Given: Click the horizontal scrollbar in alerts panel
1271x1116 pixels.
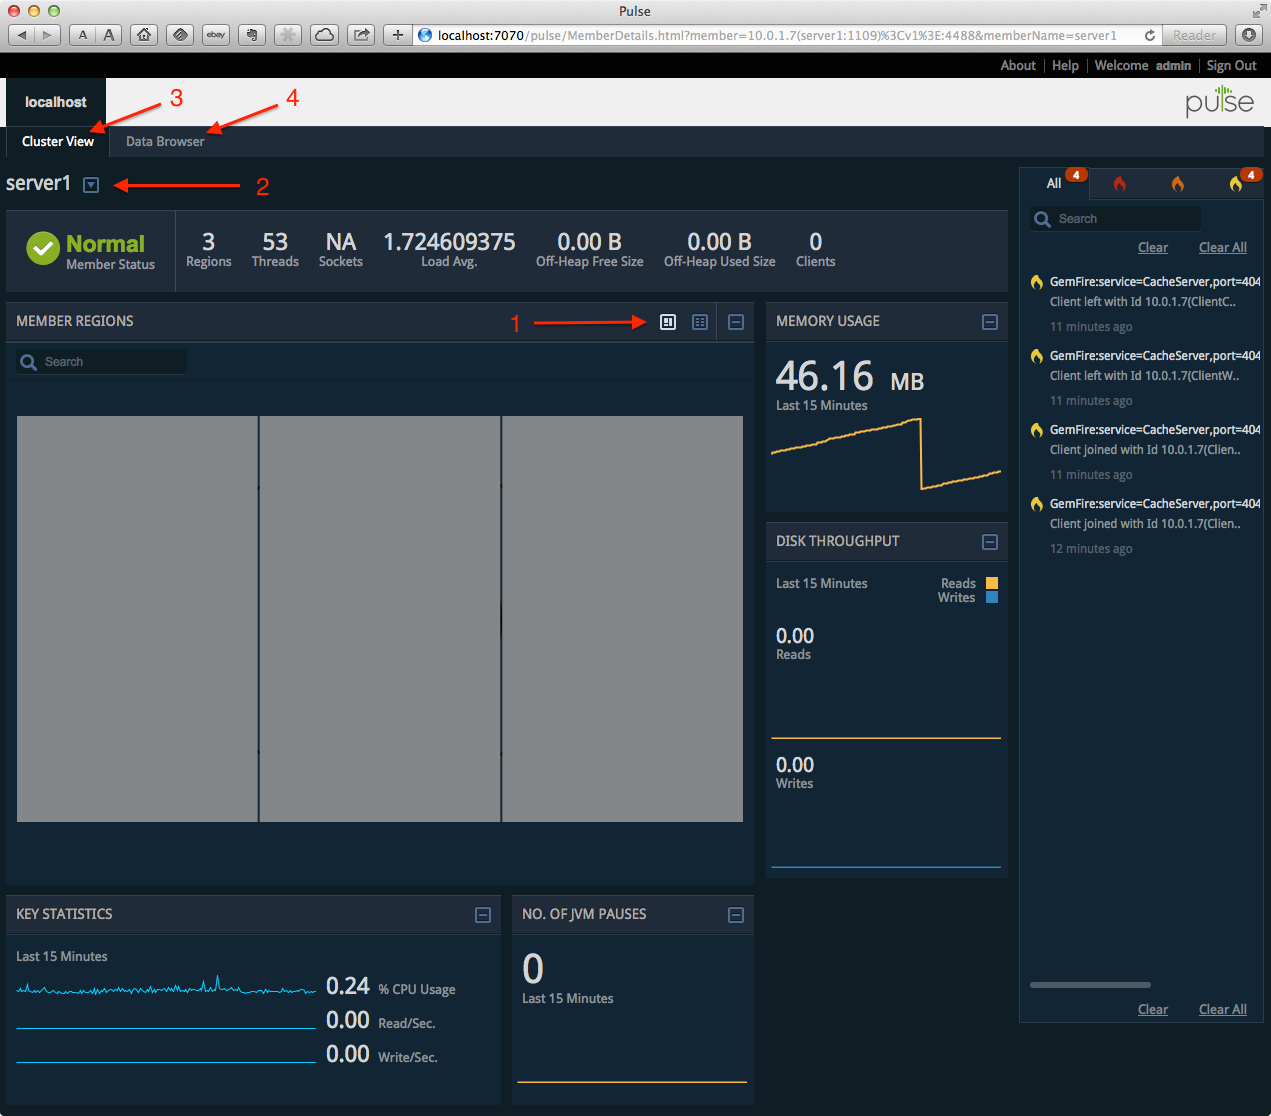Looking at the screenshot, I should click(x=1090, y=985).
